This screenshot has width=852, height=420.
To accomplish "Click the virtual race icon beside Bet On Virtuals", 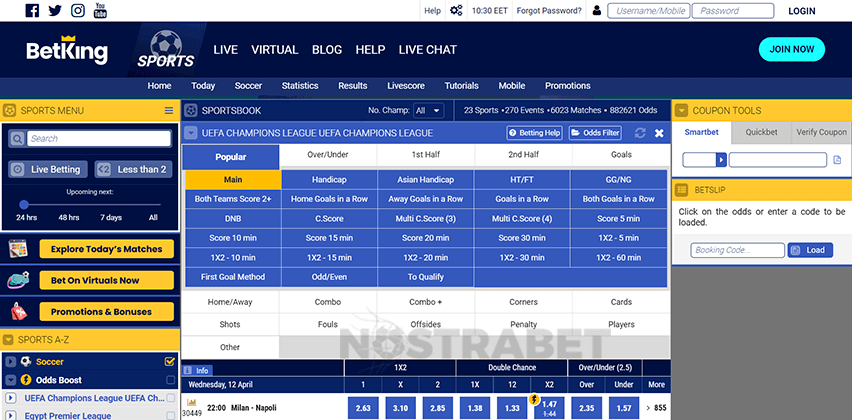I will 18,280.
